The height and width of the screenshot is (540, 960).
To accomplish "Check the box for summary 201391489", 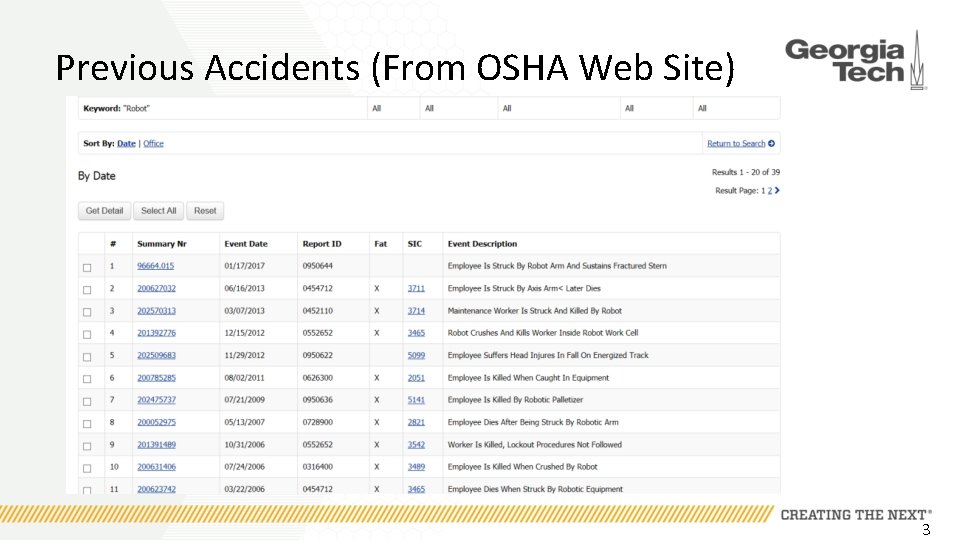I will (87, 446).
